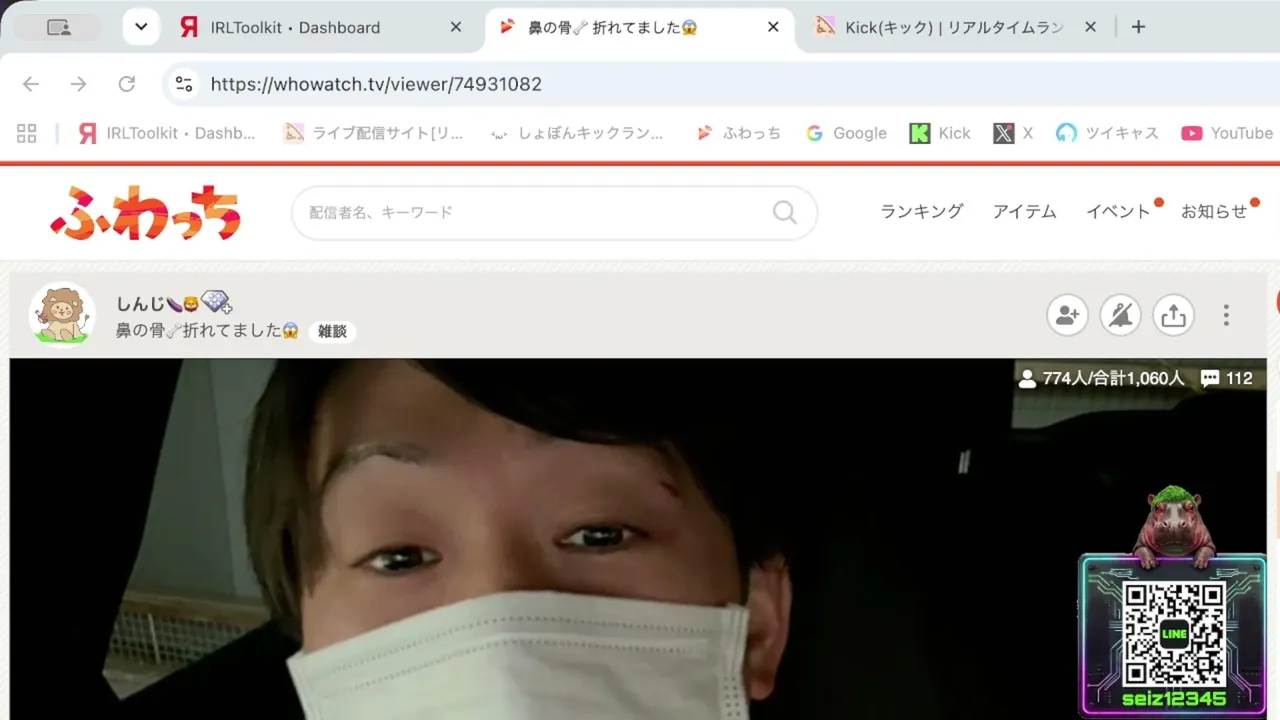The image size is (1280, 720).
Task: Click the 112 comment count
Action: [1227, 378]
